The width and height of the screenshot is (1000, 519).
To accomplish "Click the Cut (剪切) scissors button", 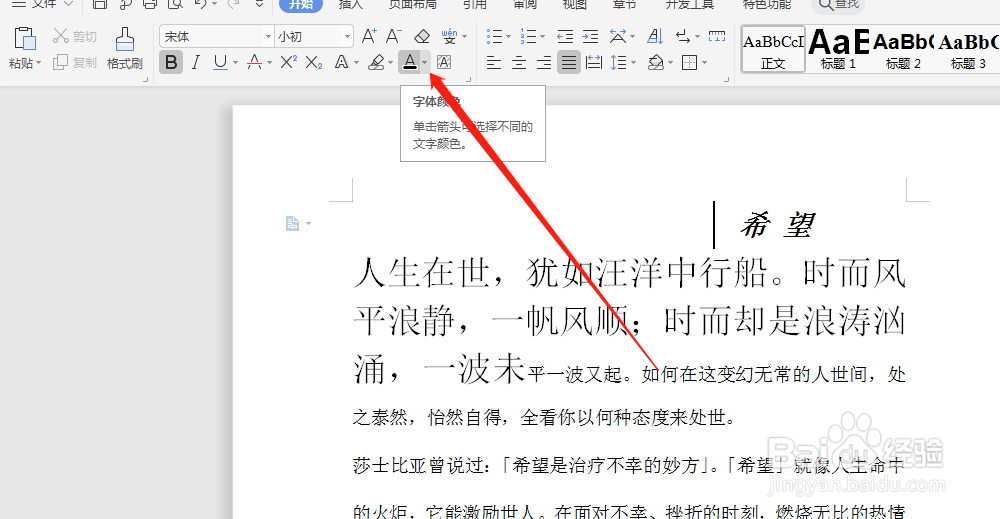I will click(75, 36).
